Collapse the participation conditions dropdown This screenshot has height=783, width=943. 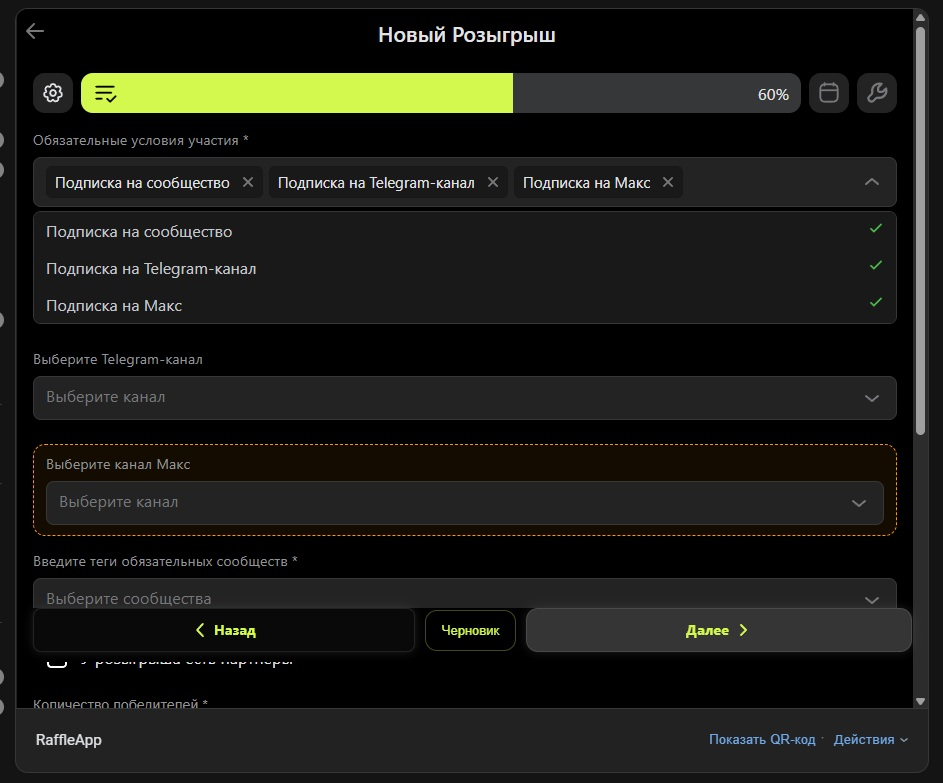[871, 182]
